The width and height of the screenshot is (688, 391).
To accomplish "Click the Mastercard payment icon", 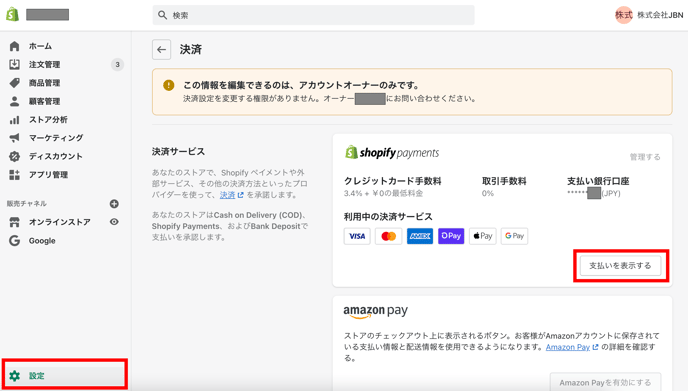I will (x=389, y=236).
